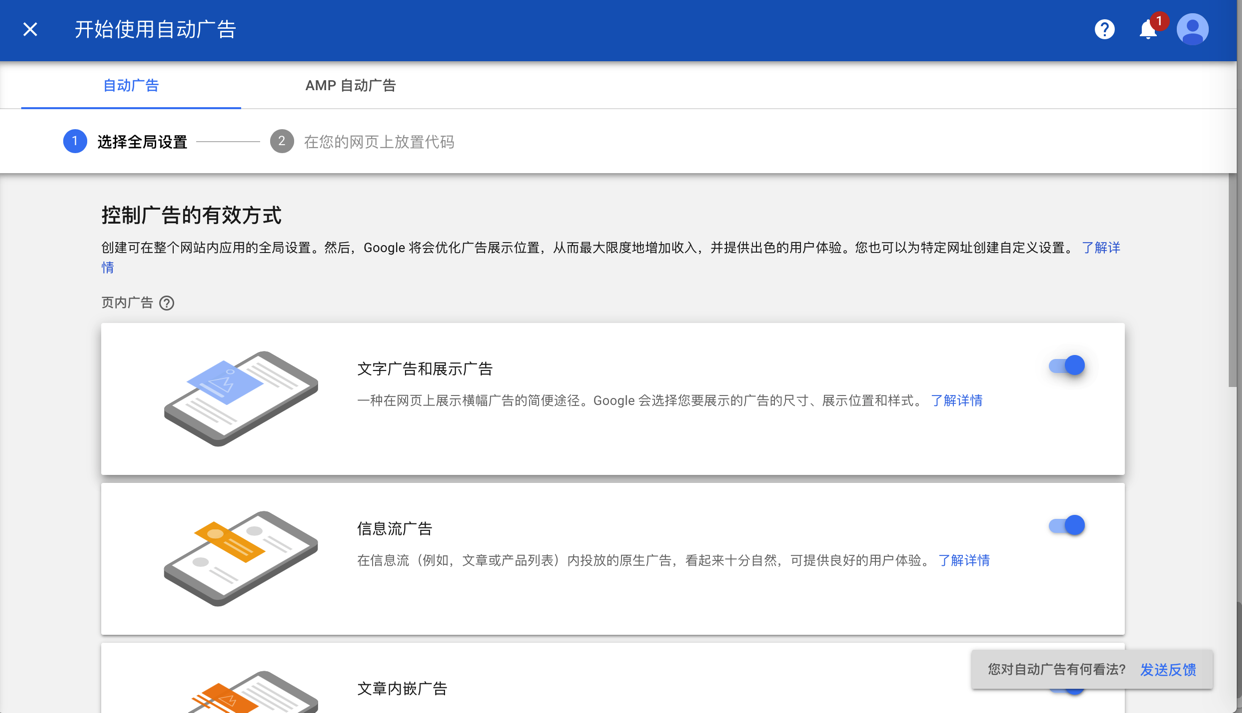Image resolution: width=1242 pixels, height=713 pixels.
Task: Select step 1 选择全局设置
Action: tap(125, 142)
